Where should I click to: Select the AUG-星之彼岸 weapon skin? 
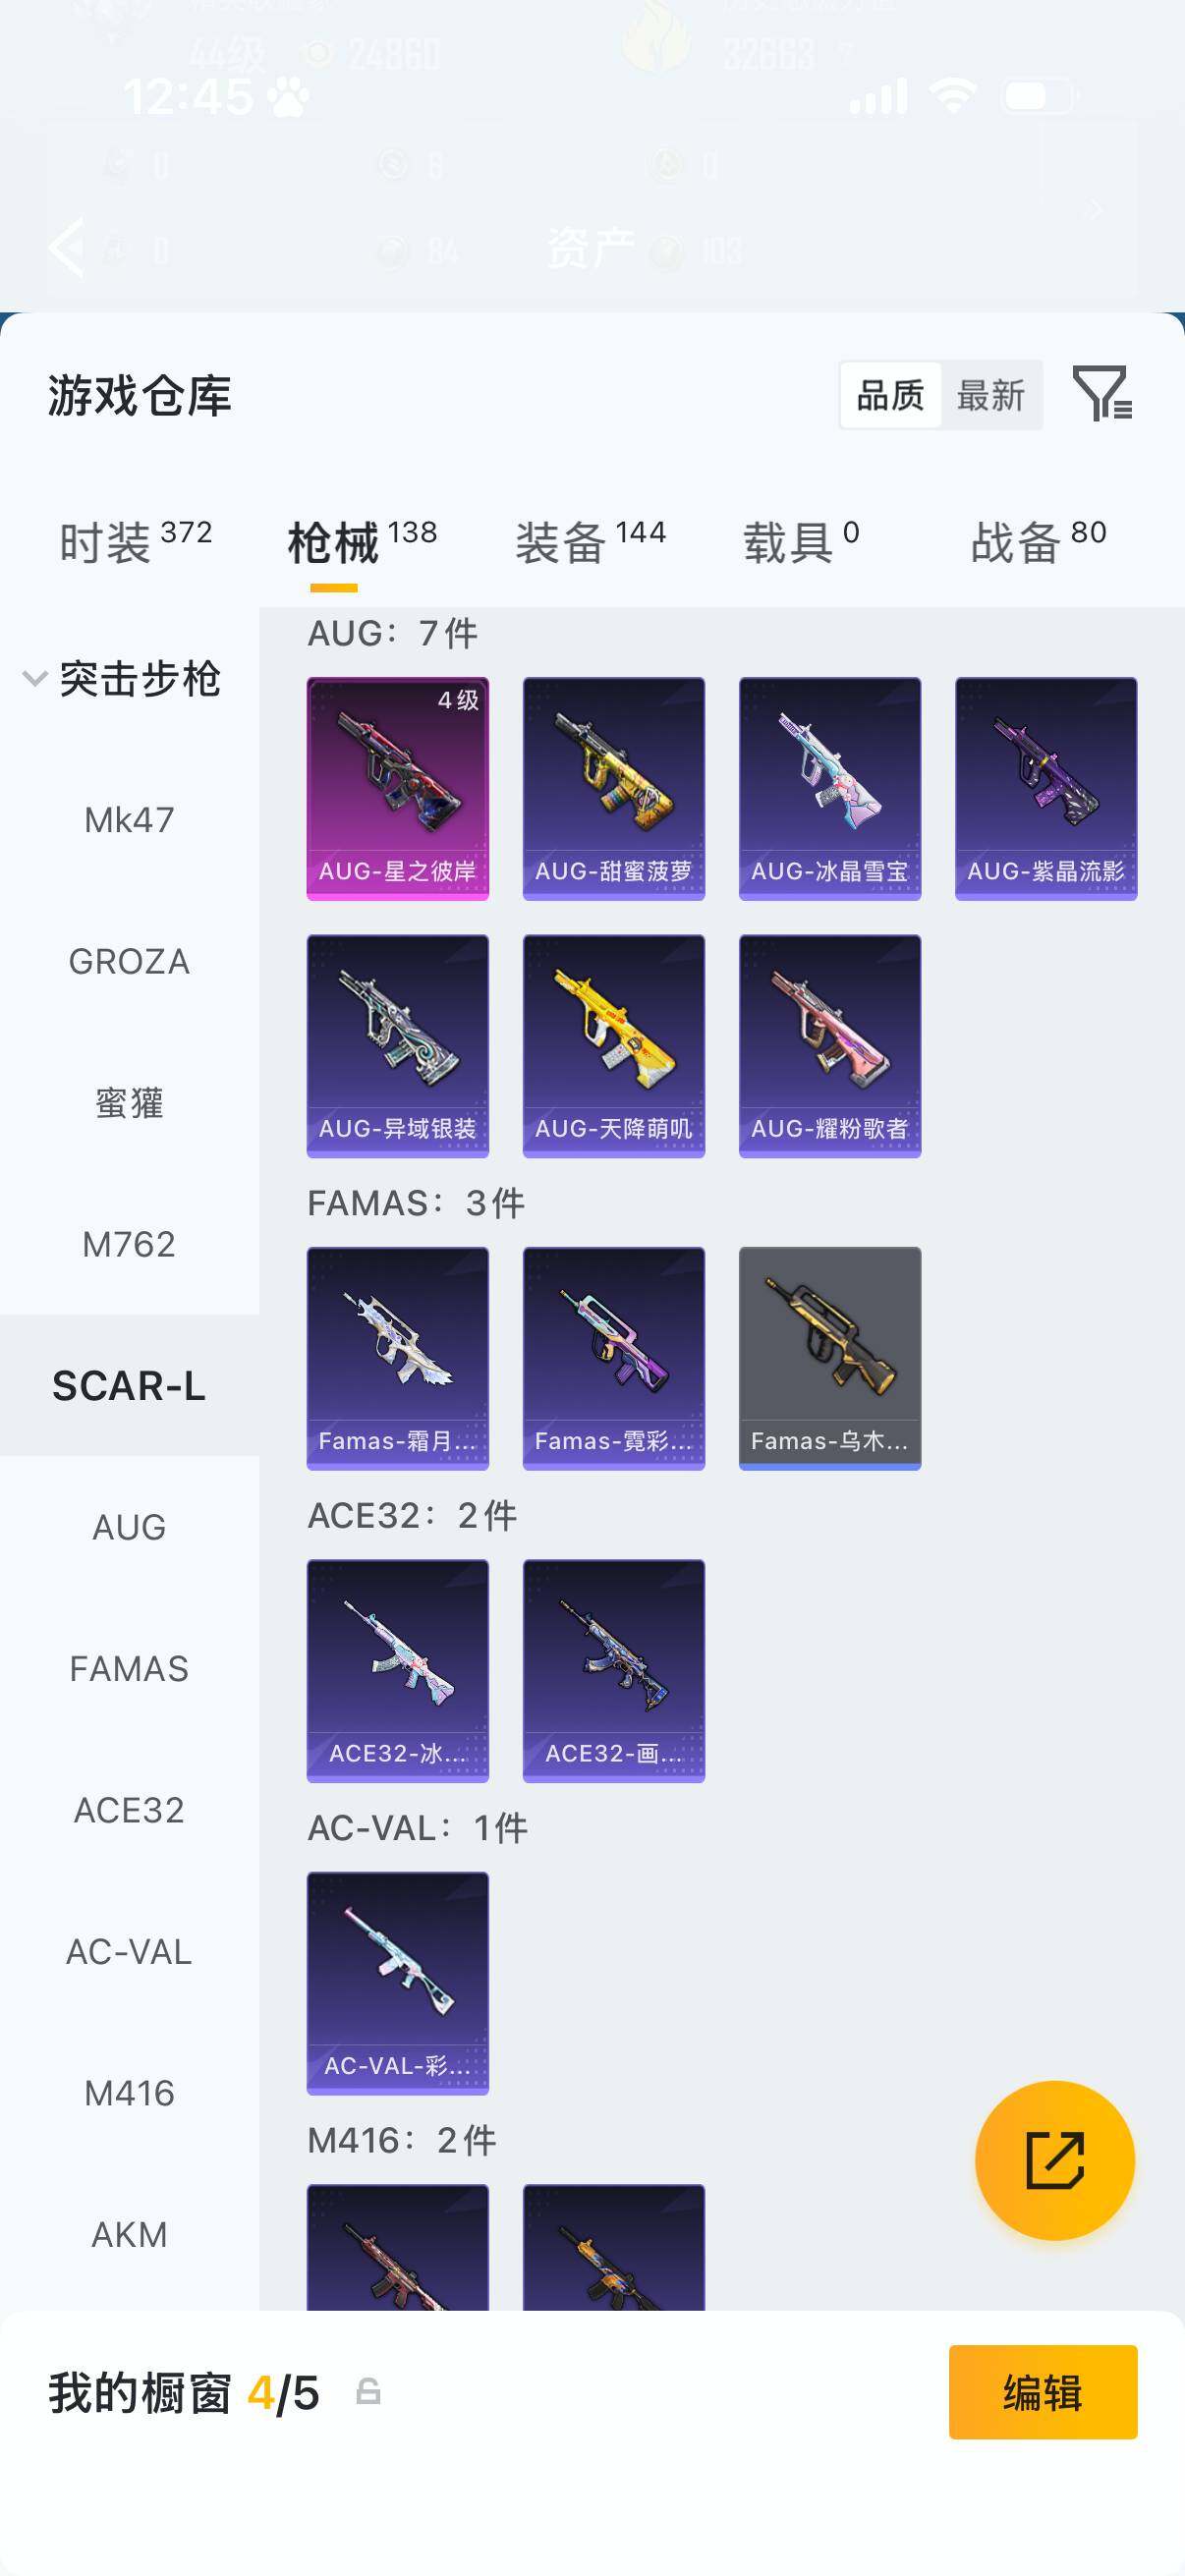pos(397,789)
